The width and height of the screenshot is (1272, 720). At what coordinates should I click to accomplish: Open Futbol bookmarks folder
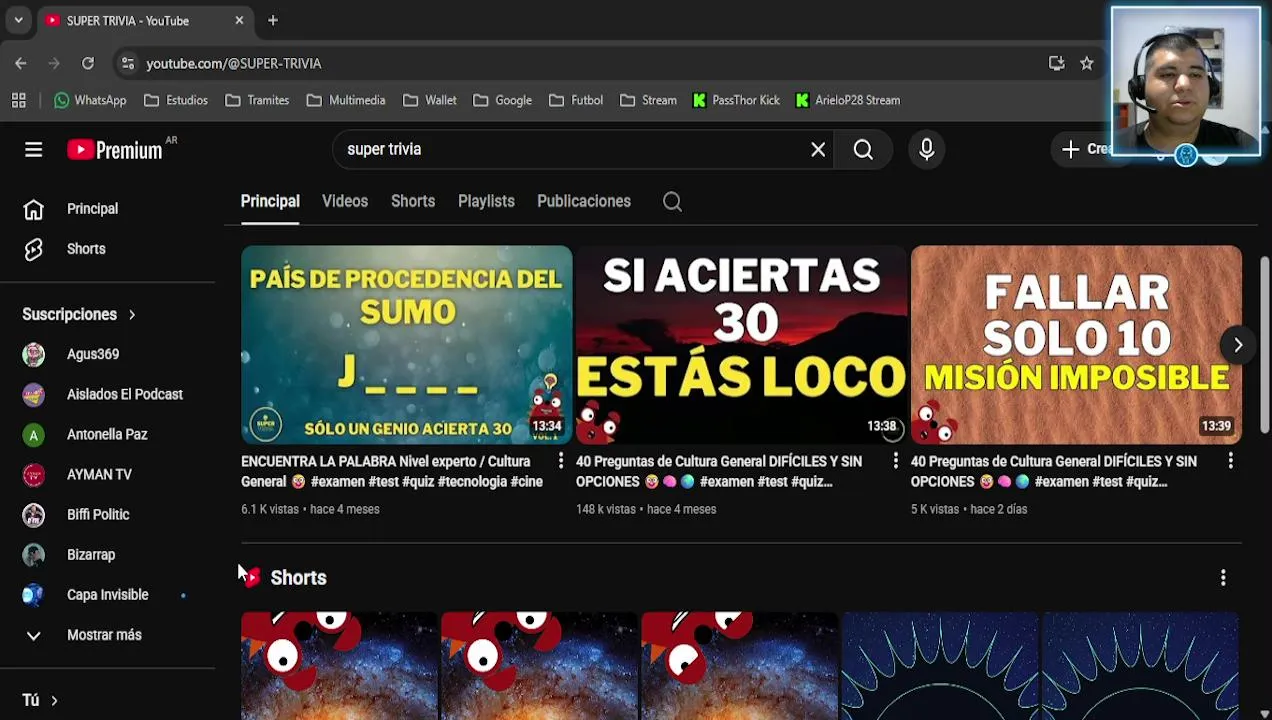pos(576,100)
